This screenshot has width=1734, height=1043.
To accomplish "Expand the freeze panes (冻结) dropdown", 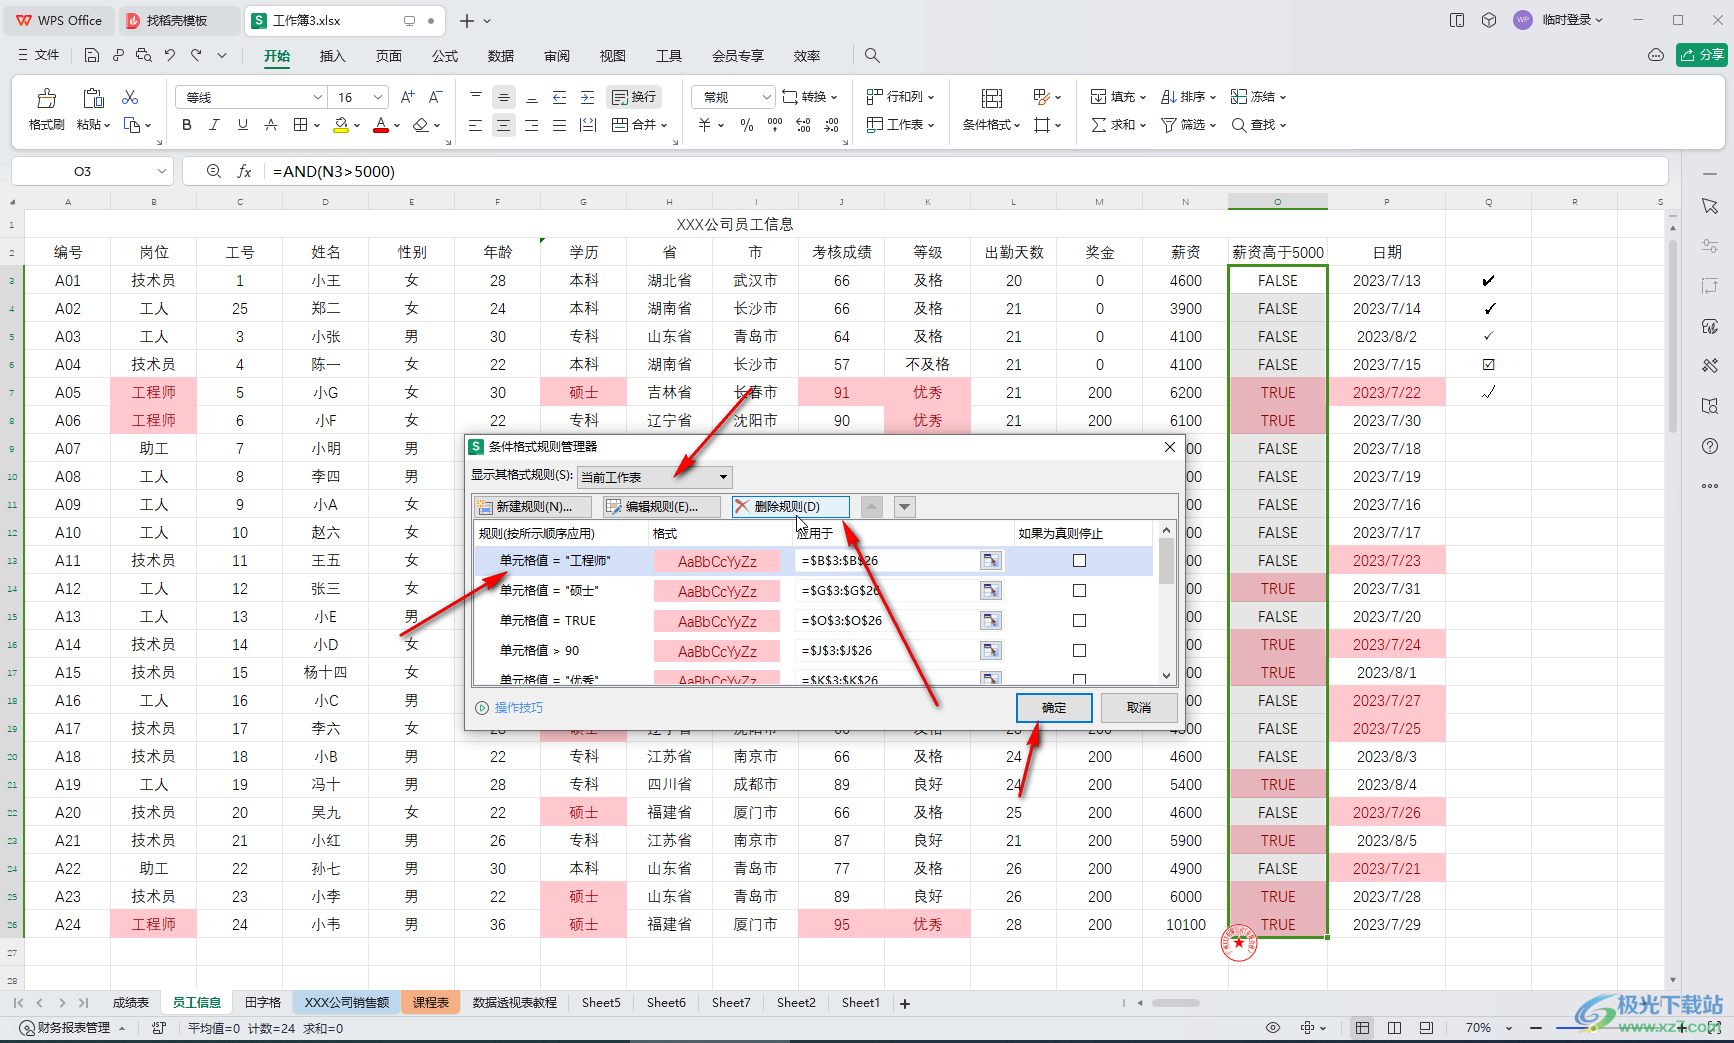I will coord(1283,98).
